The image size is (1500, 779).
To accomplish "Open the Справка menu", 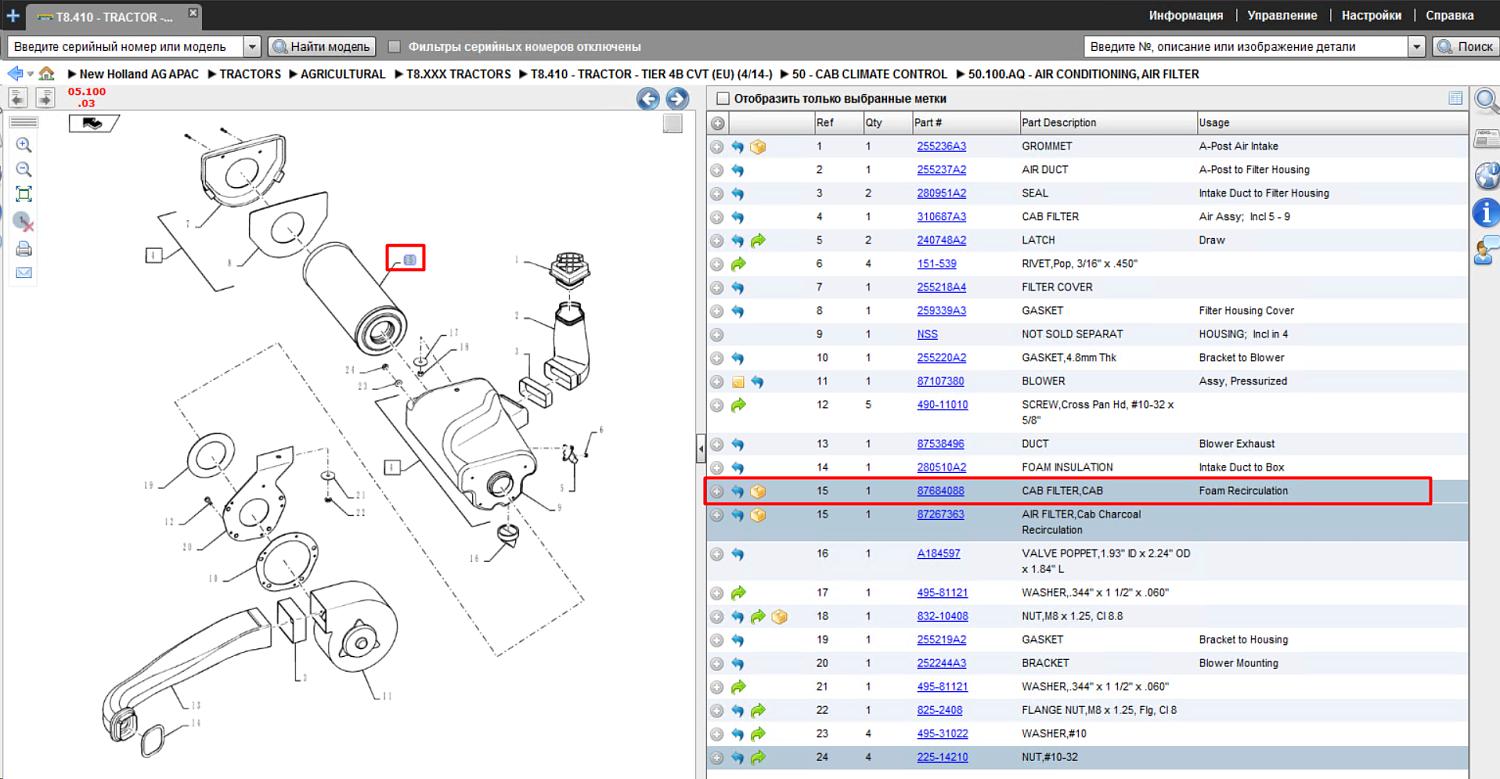I will (1449, 16).
